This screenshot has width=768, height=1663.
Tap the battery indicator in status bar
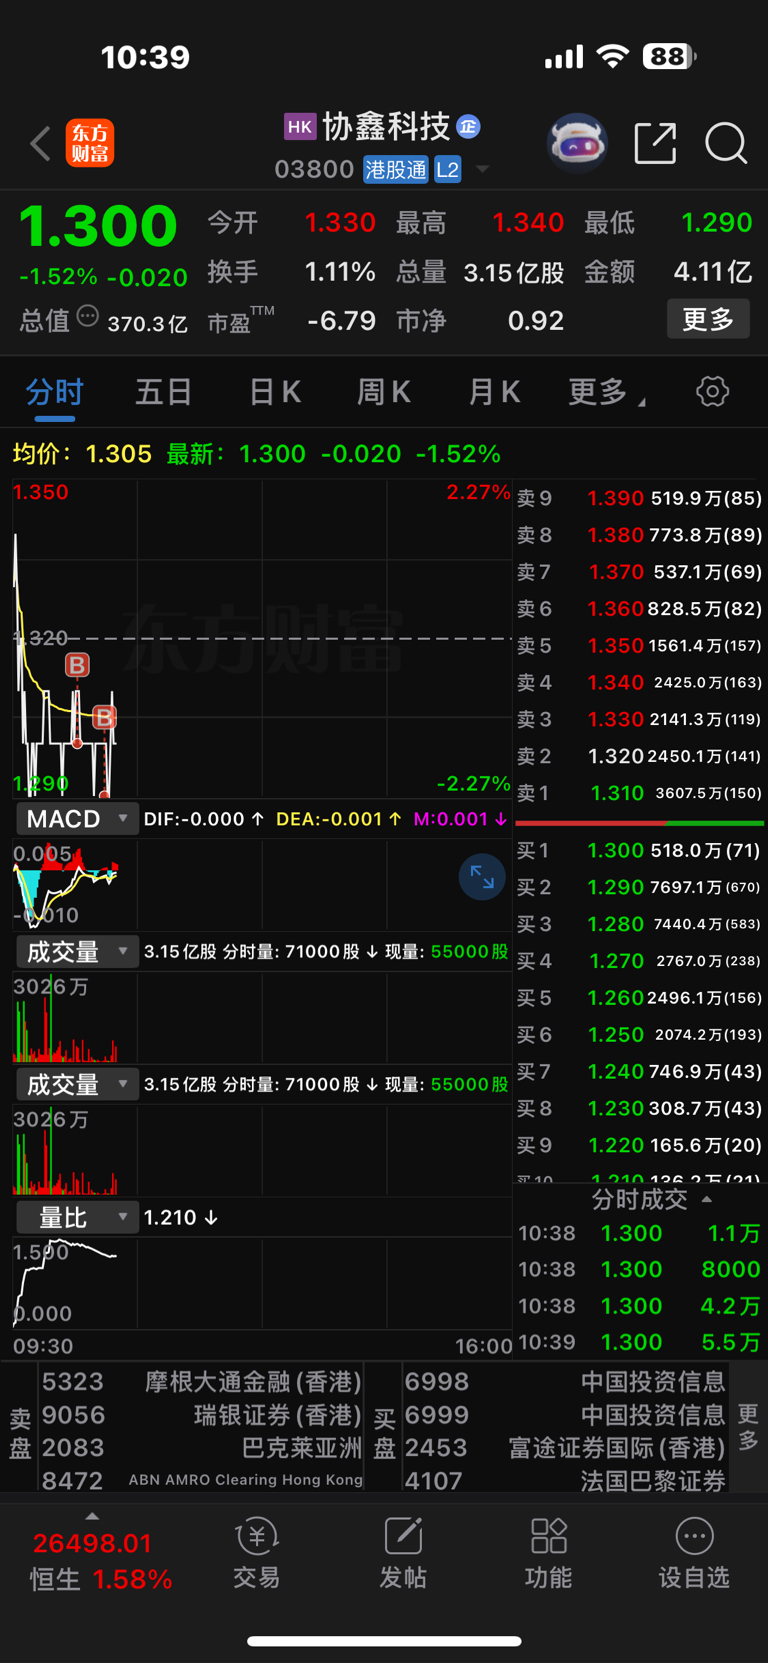669,57
